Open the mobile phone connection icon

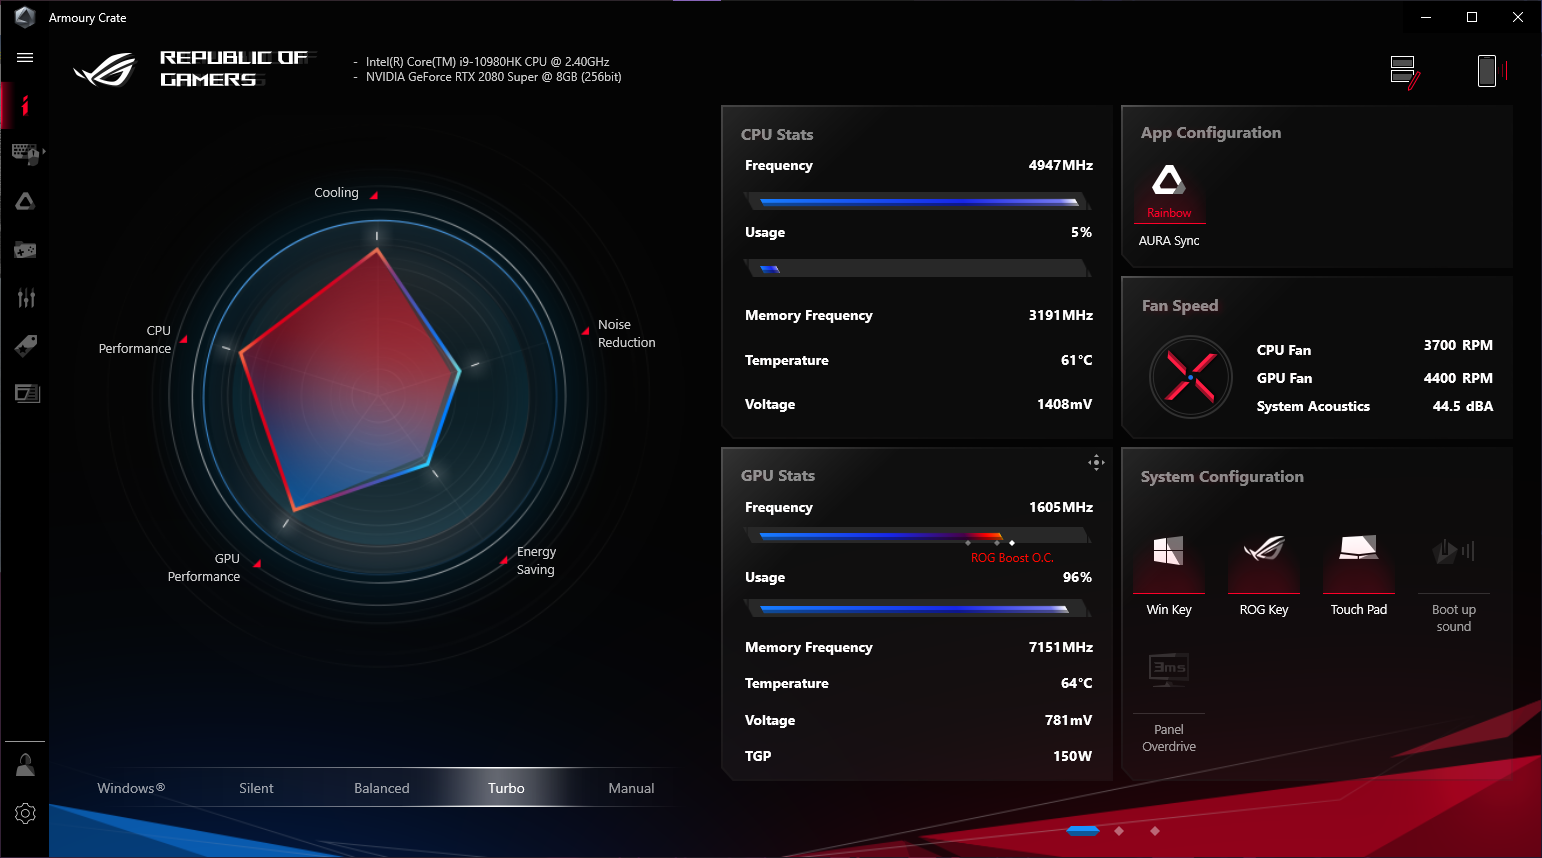[x=1491, y=71]
